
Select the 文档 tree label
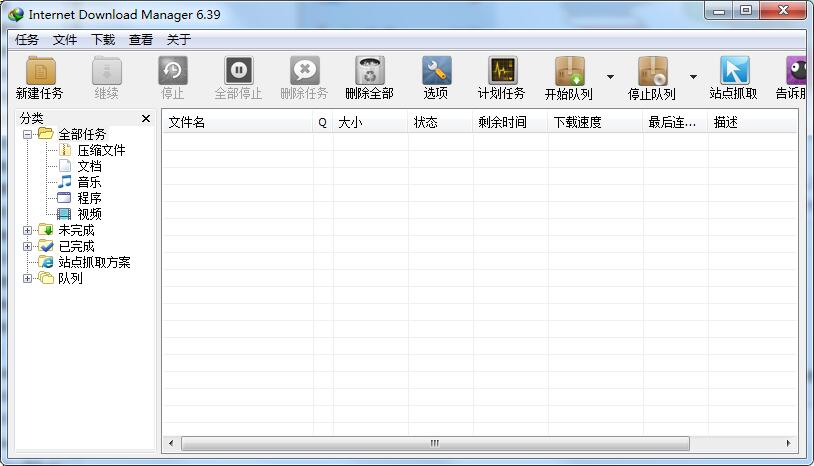(x=89, y=166)
